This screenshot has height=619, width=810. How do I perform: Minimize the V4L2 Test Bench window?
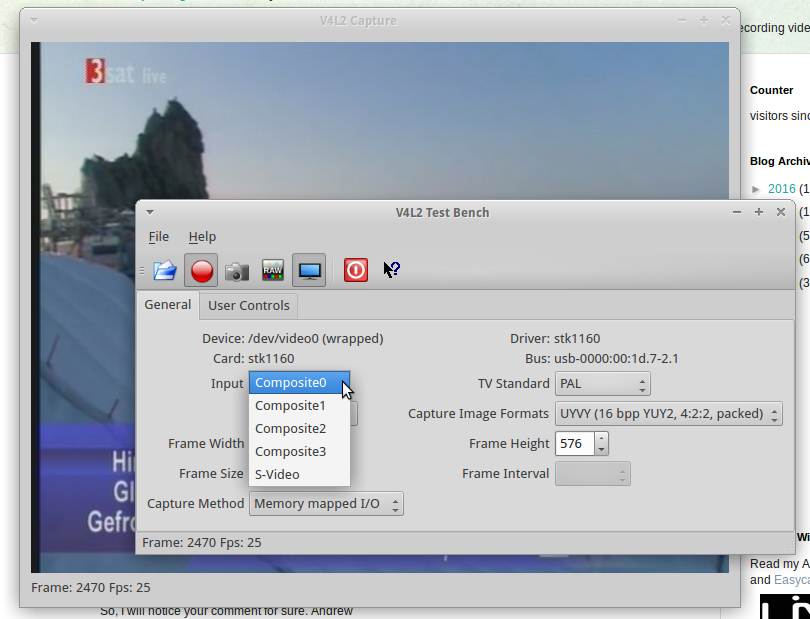coord(737,212)
